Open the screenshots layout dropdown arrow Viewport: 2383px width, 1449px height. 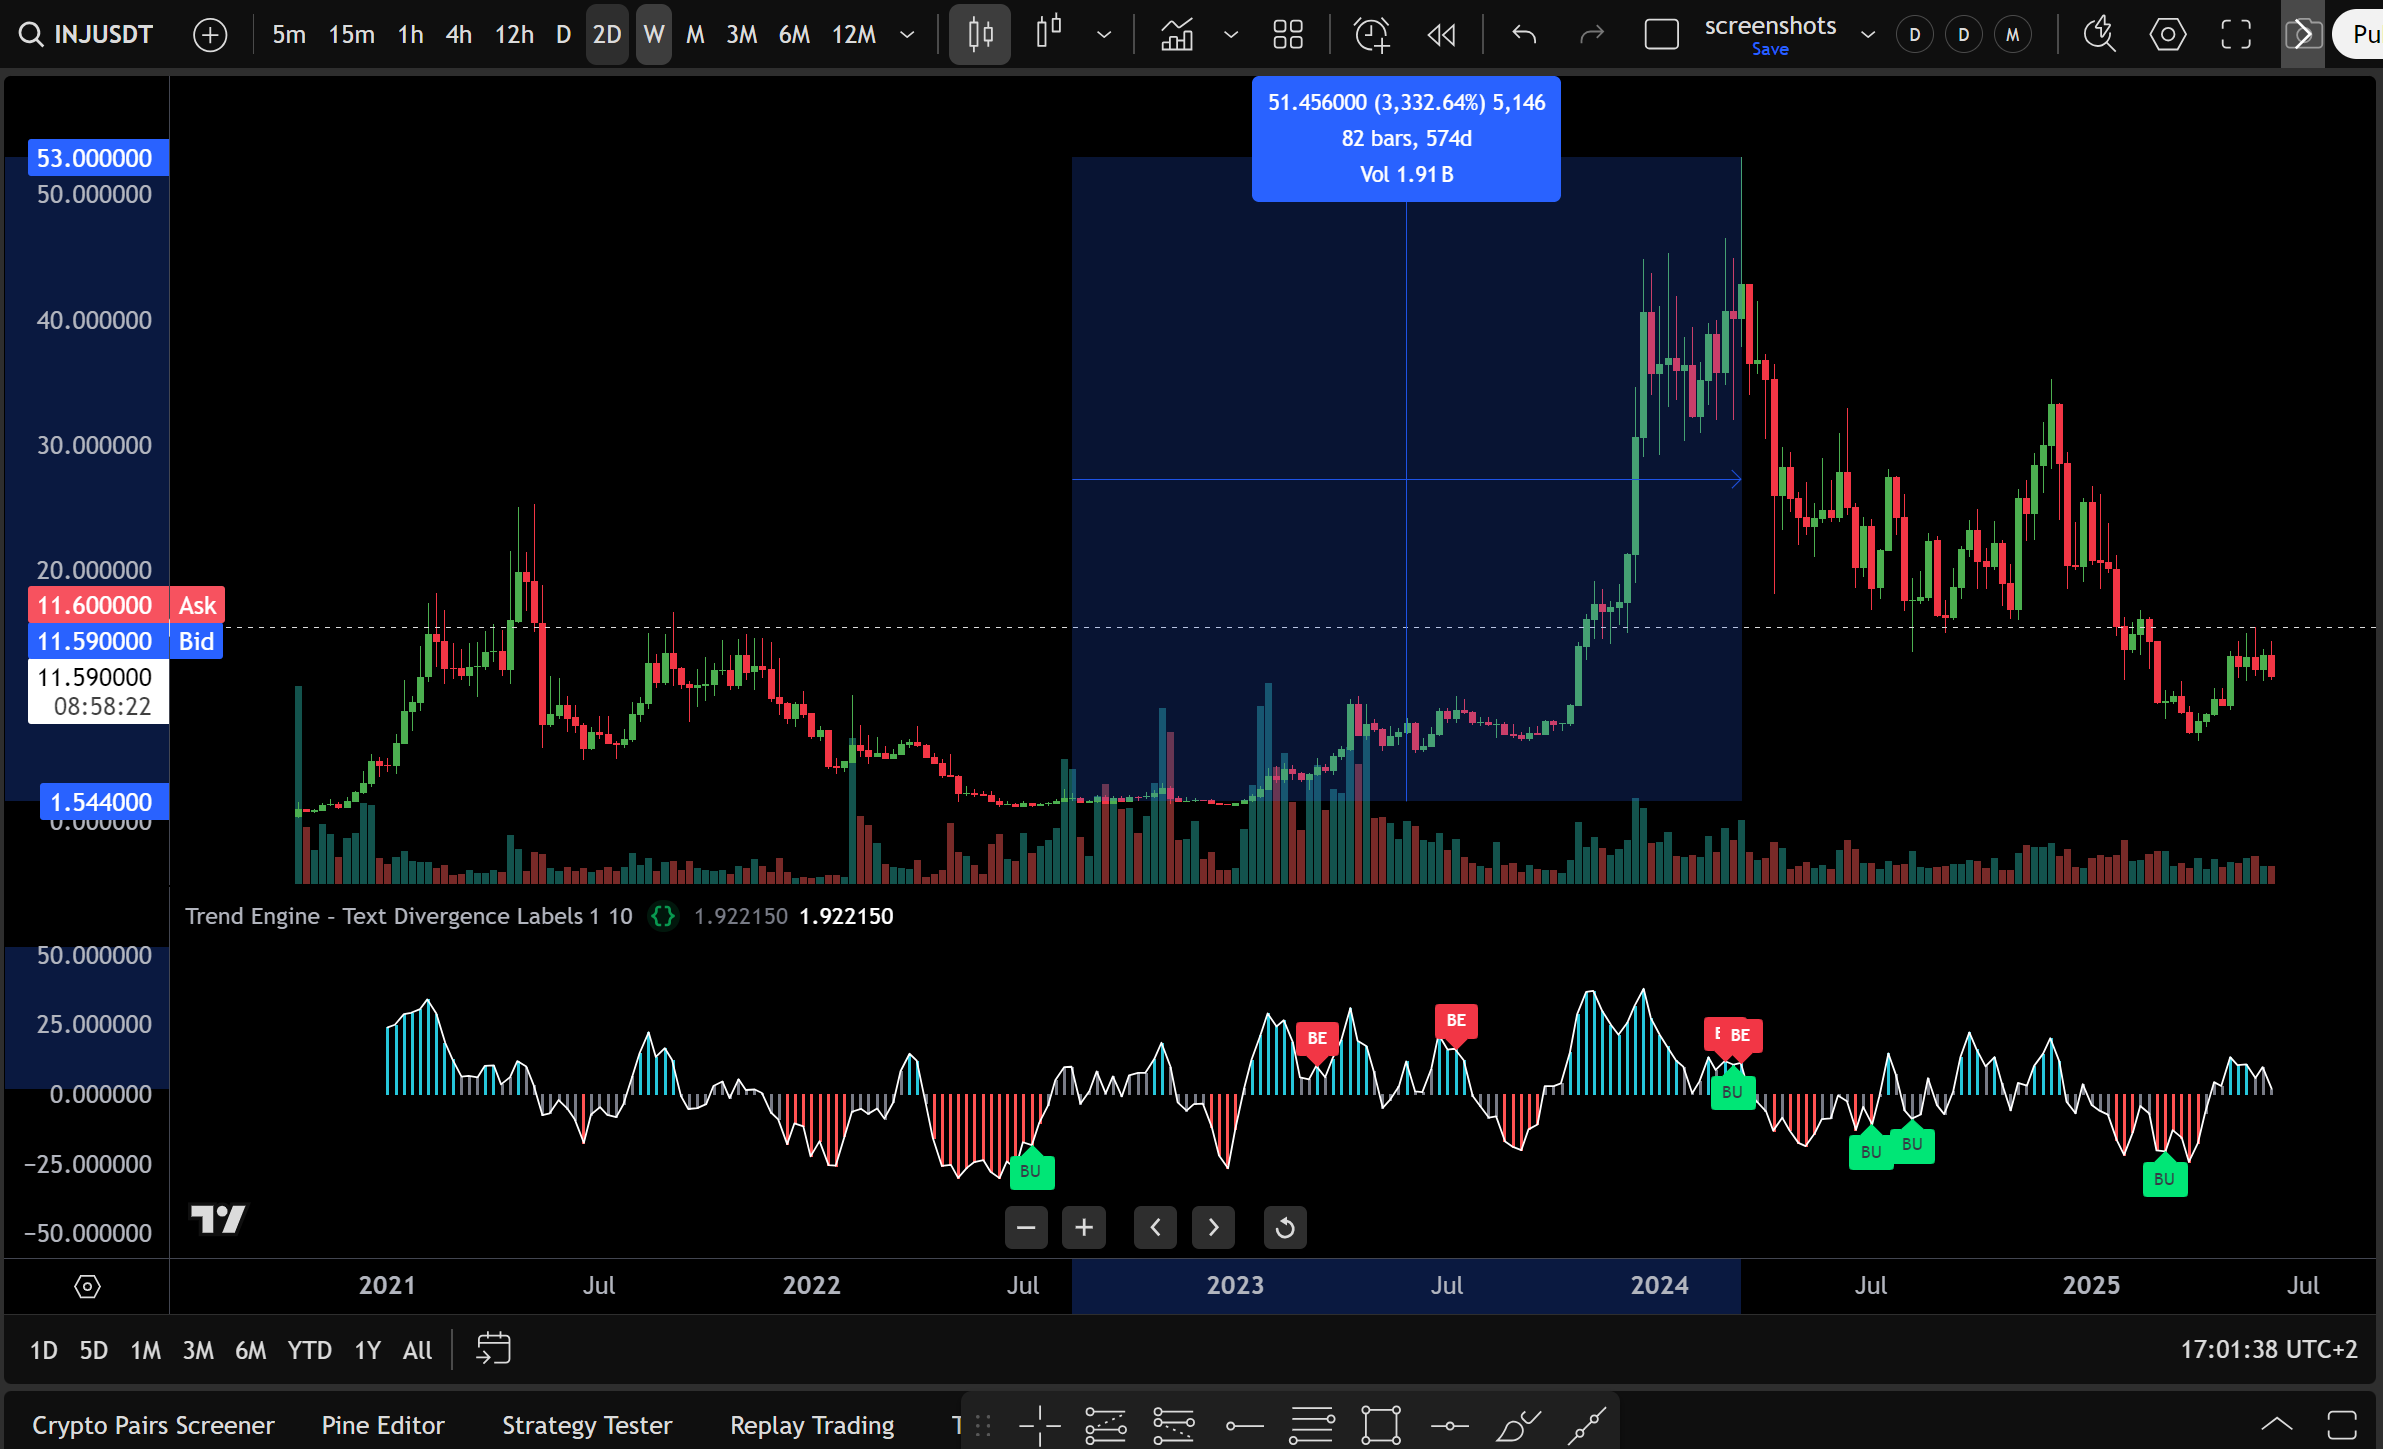pyautogui.click(x=1867, y=35)
